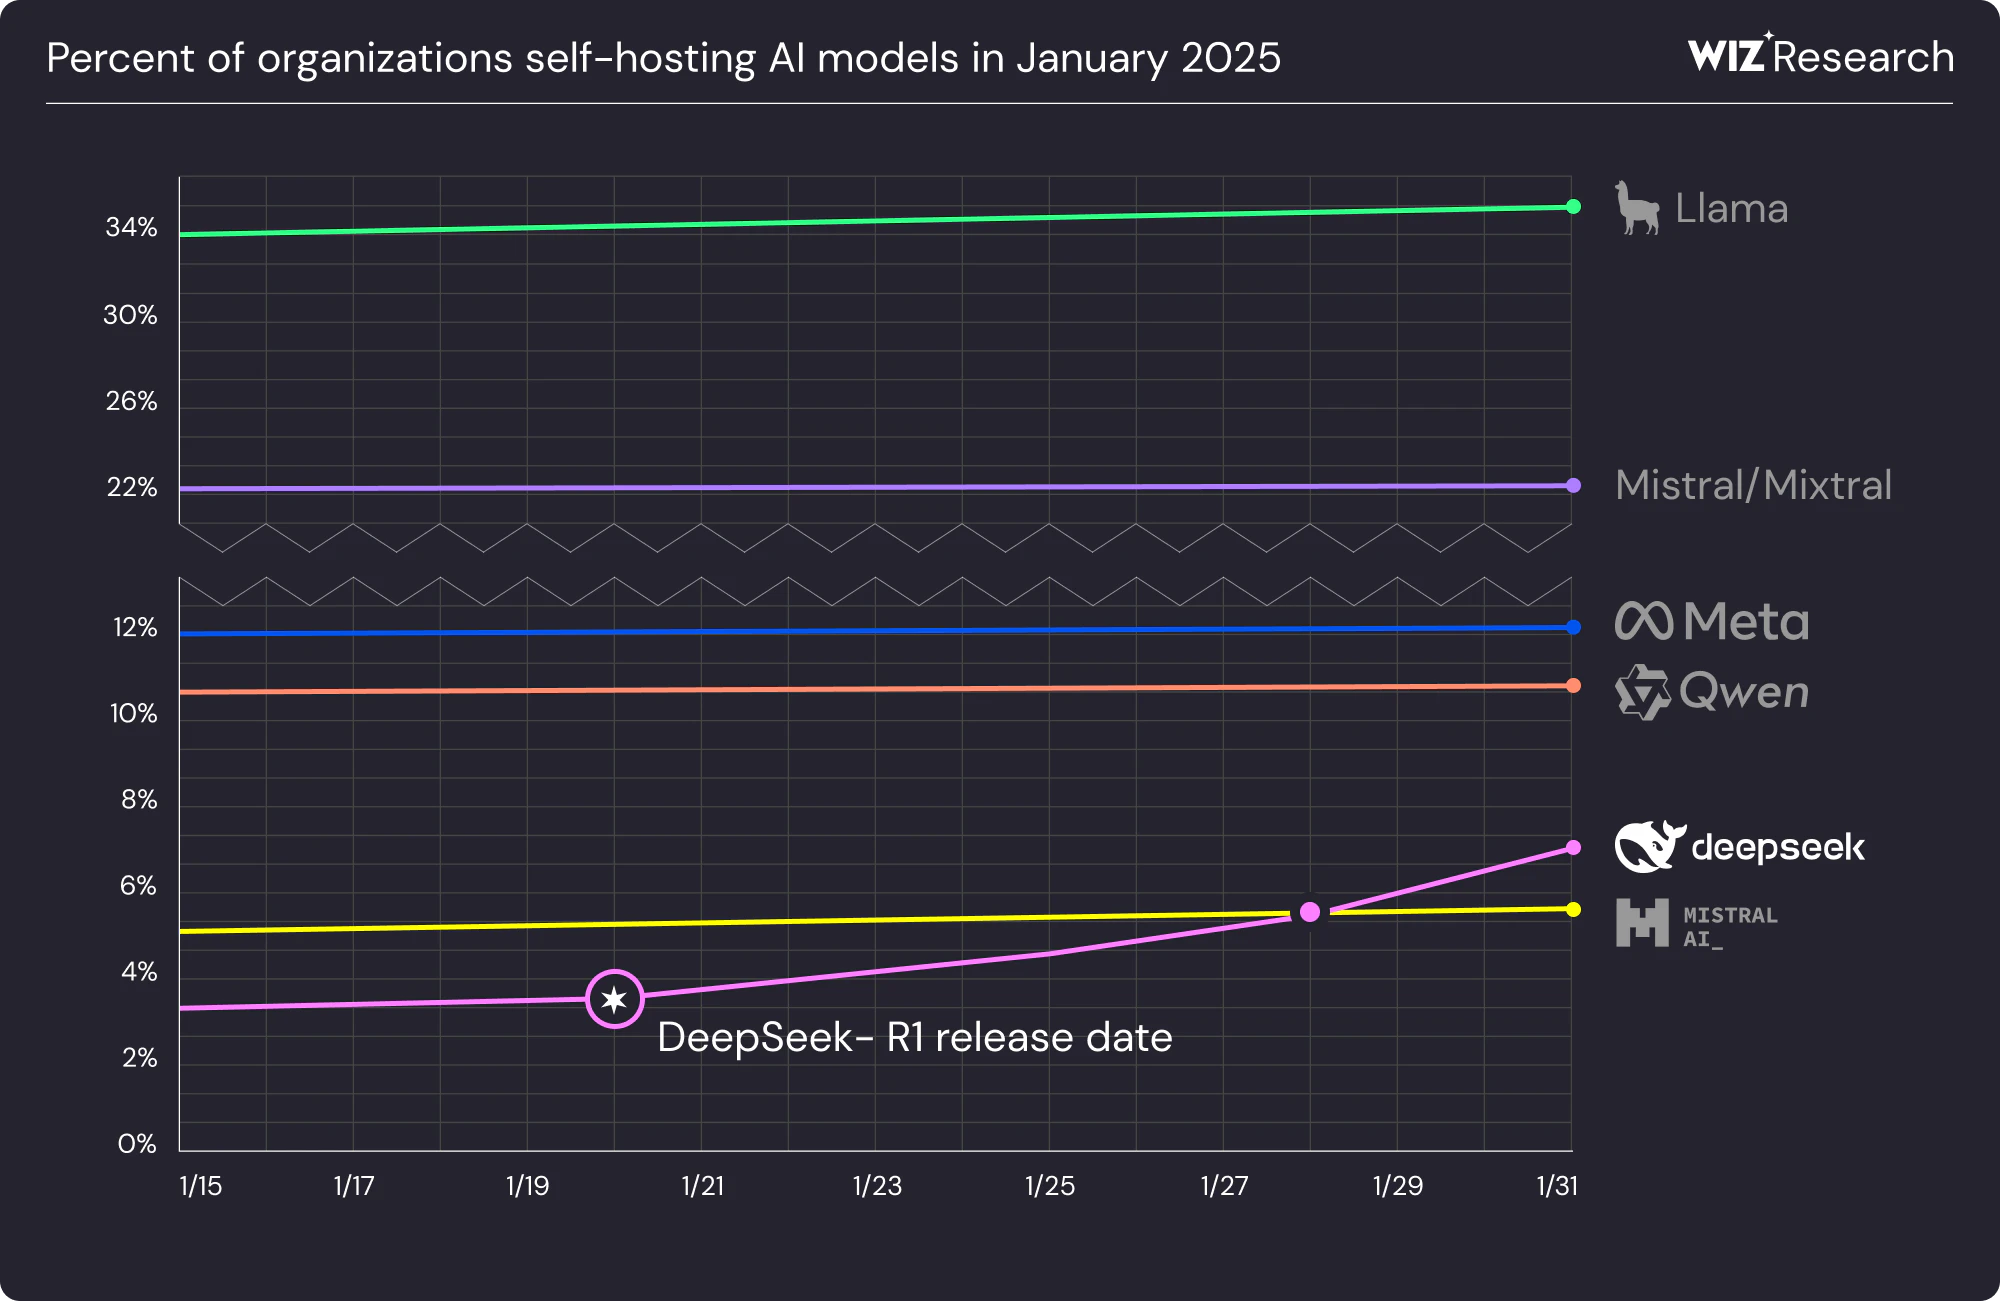Viewport: 2000px width, 1301px height.
Task: Click the 1/21 x-axis date label
Action: (x=702, y=1186)
